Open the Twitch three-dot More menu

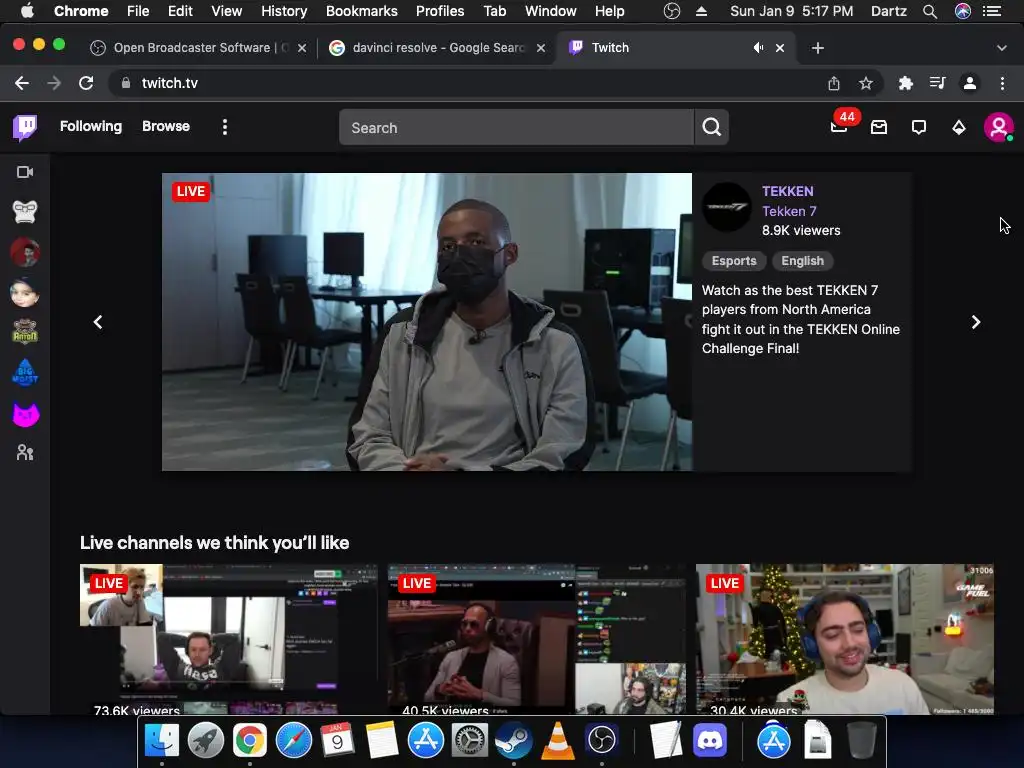click(225, 127)
